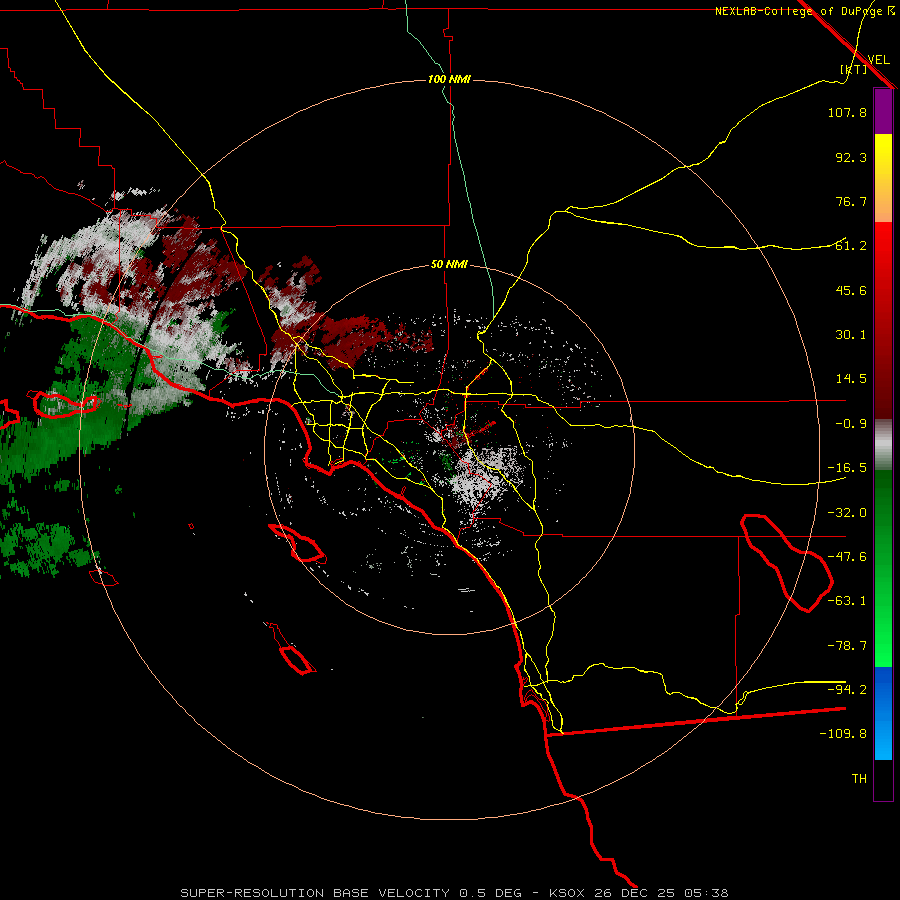This screenshot has width=900, height=900.
Task: Select the 76.7 velocity scale value
Action: click(851, 201)
